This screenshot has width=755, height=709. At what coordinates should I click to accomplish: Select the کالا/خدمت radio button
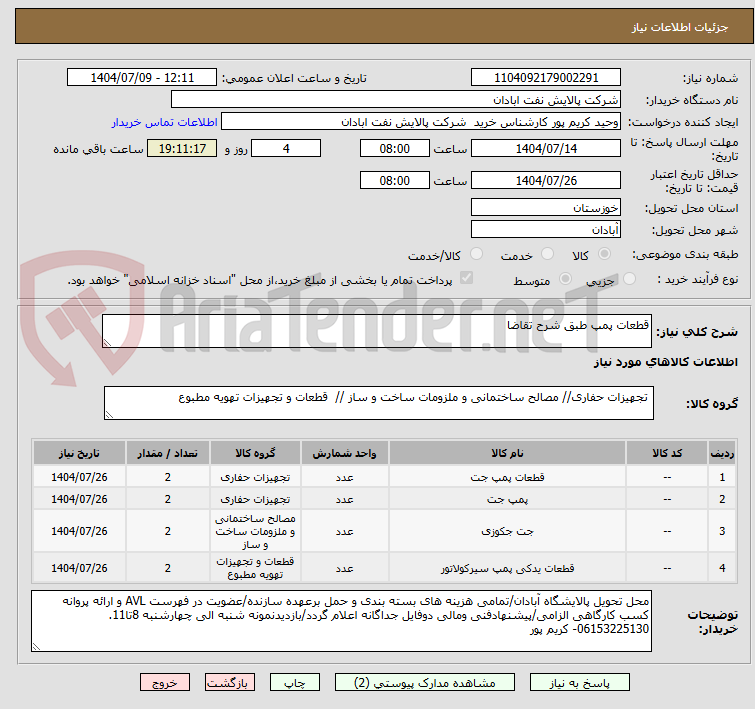click(476, 254)
